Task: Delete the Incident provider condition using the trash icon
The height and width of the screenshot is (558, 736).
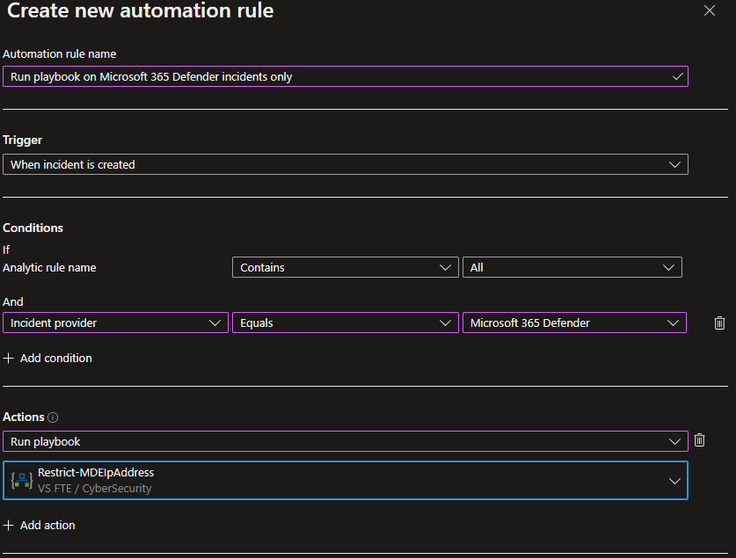Action: click(x=719, y=323)
